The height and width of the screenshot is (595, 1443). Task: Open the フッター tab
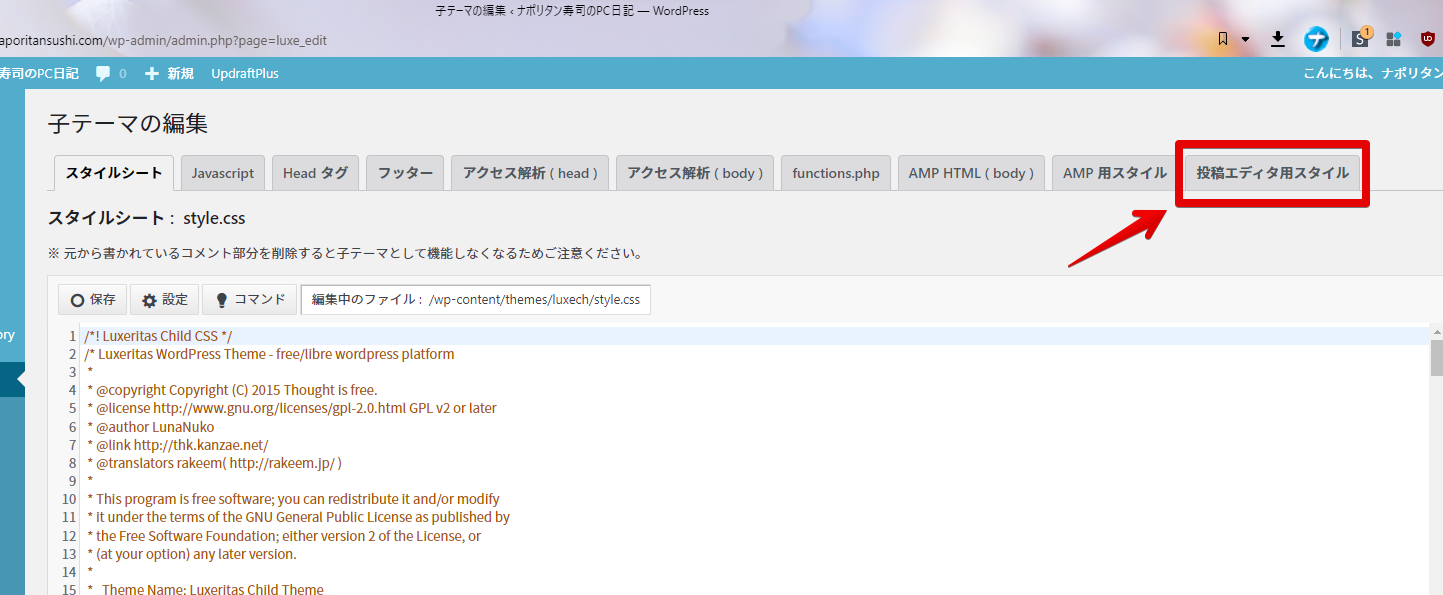pyautogui.click(x=405, y=173)
